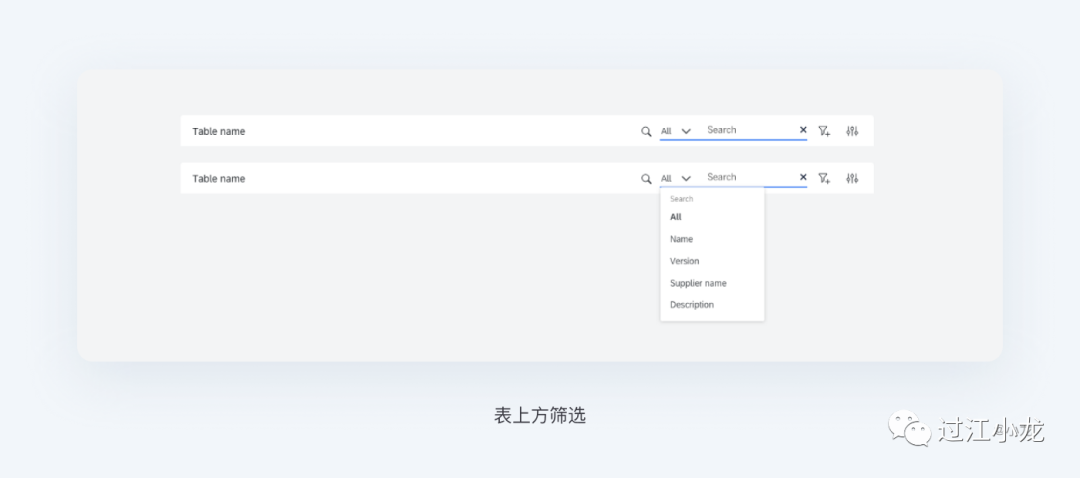Expand the All dropdown chevron in the top toolbar
1080x478 pixels.
pos(686,131)
